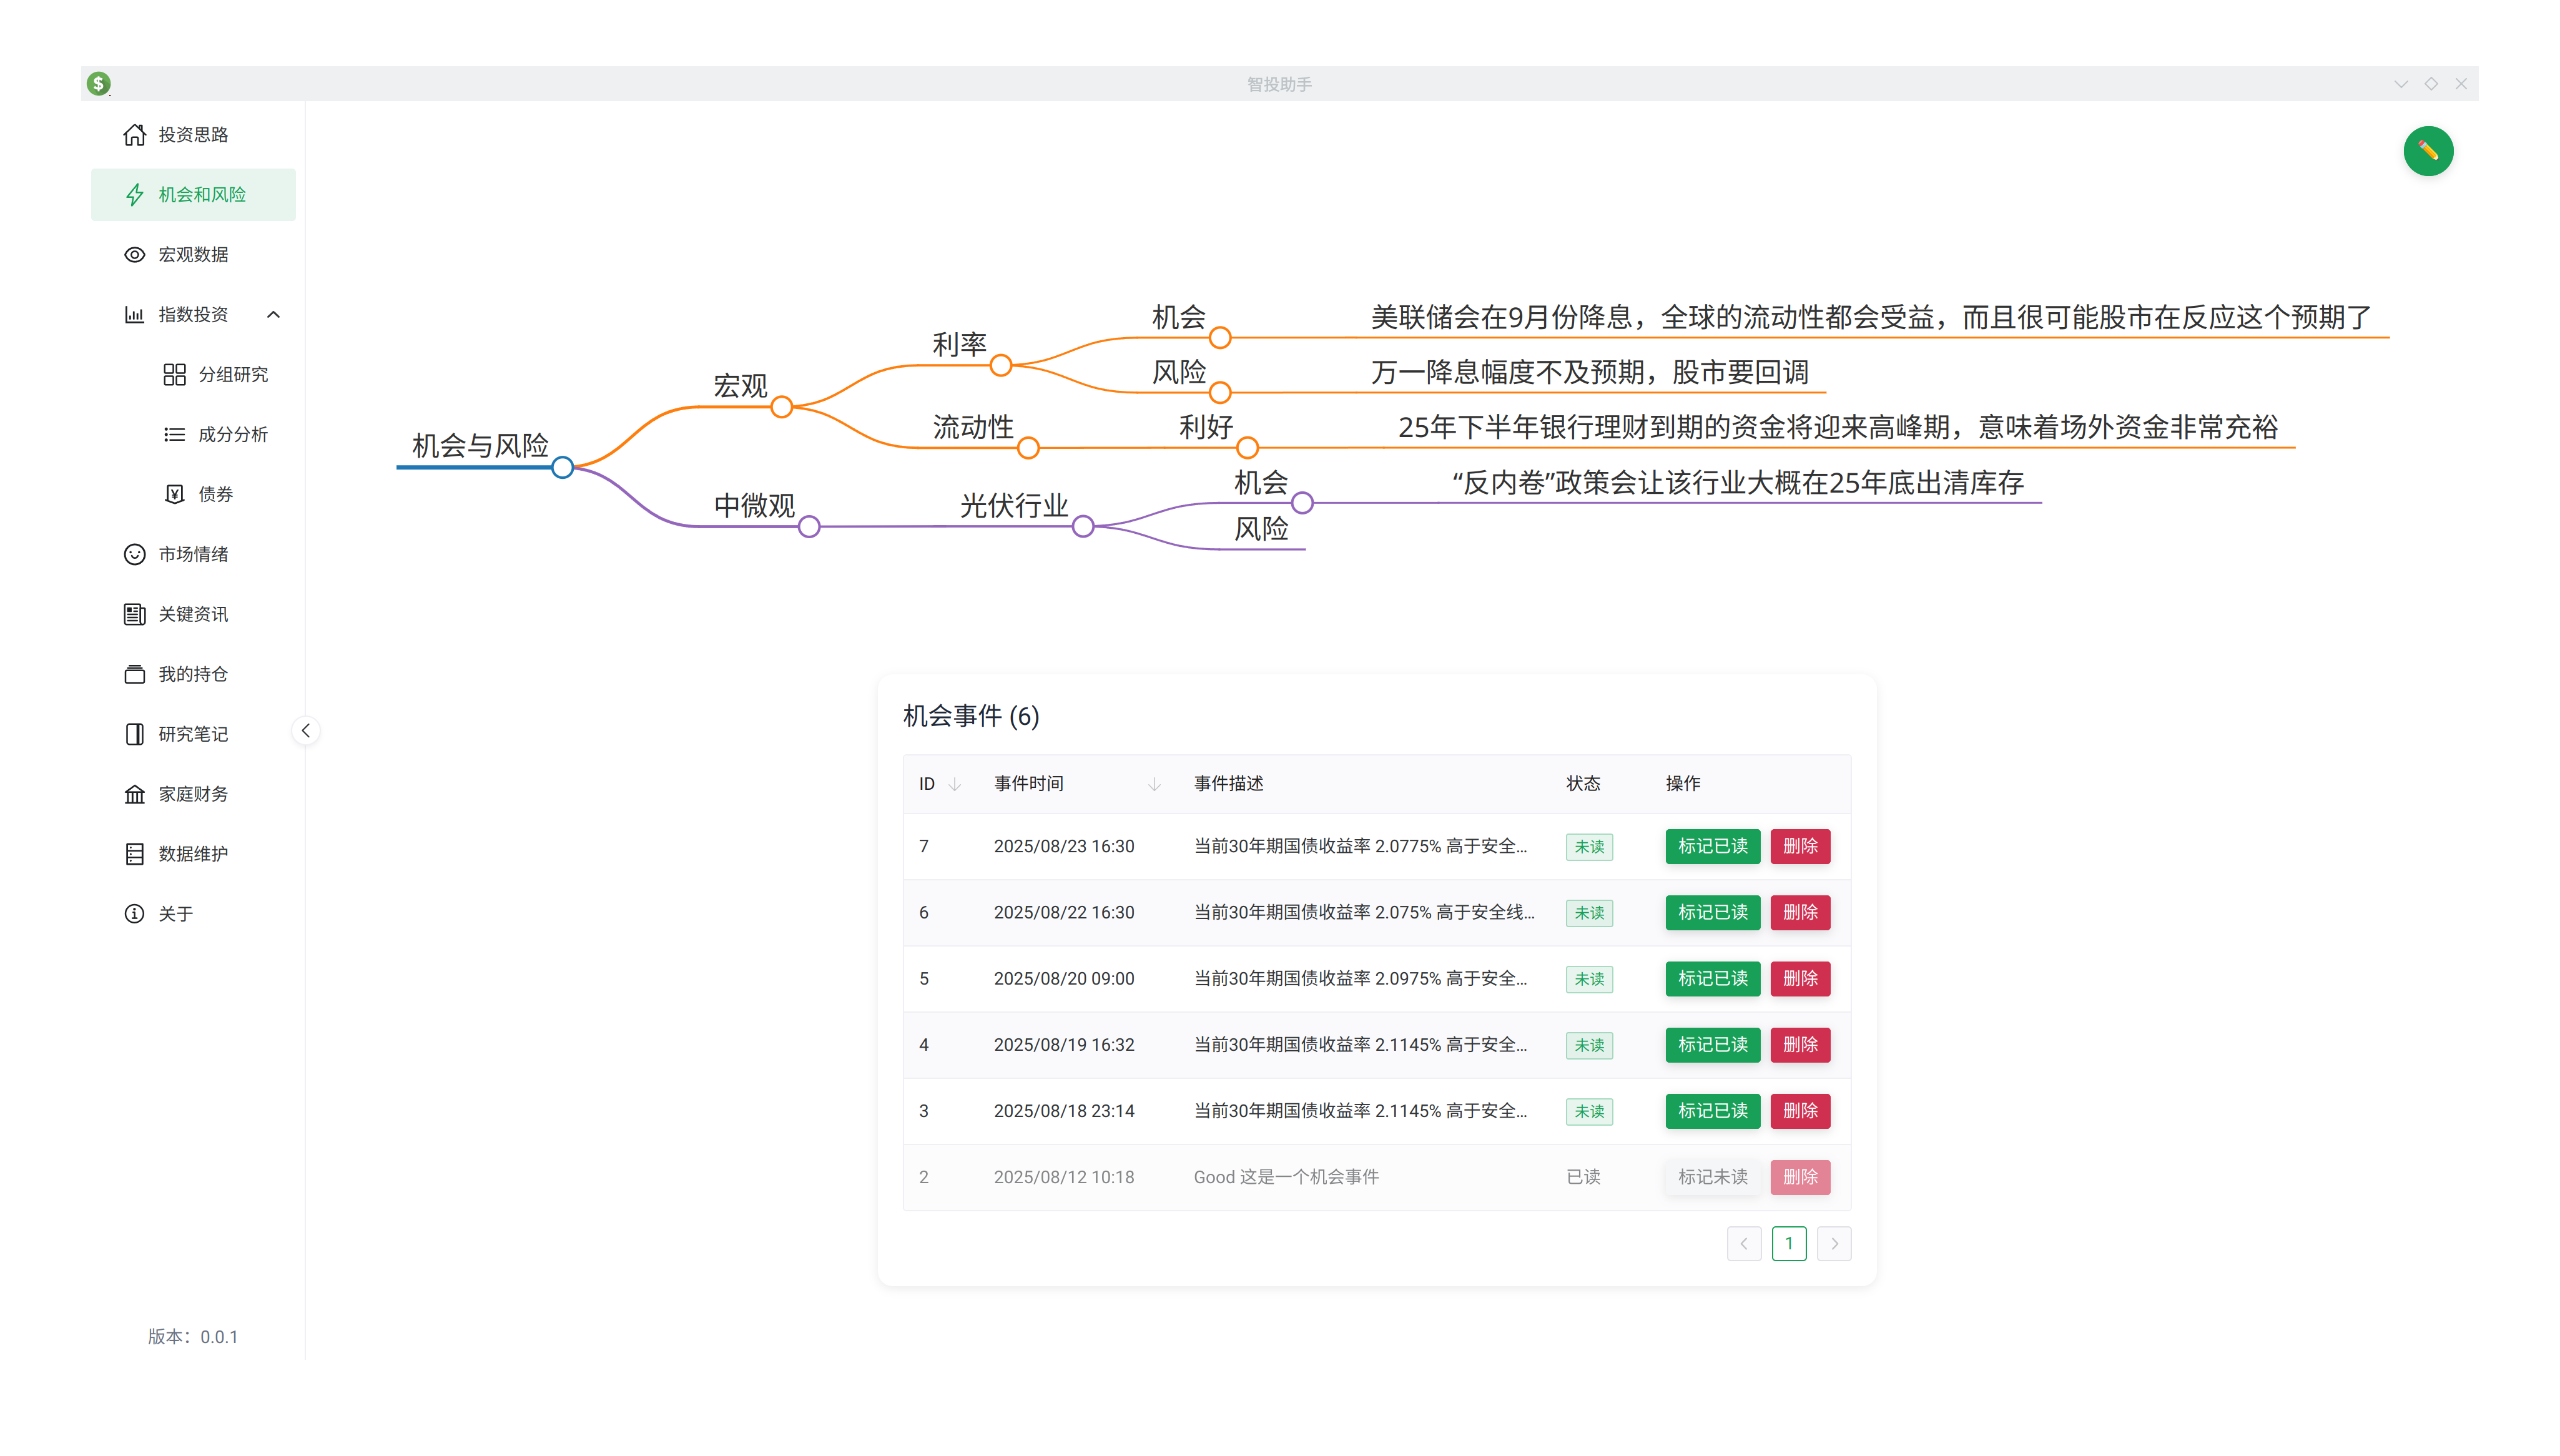Screen dimensions: 2560x1456
Task: Select page 1 in pagination
Action: tap(1789, 1243)
